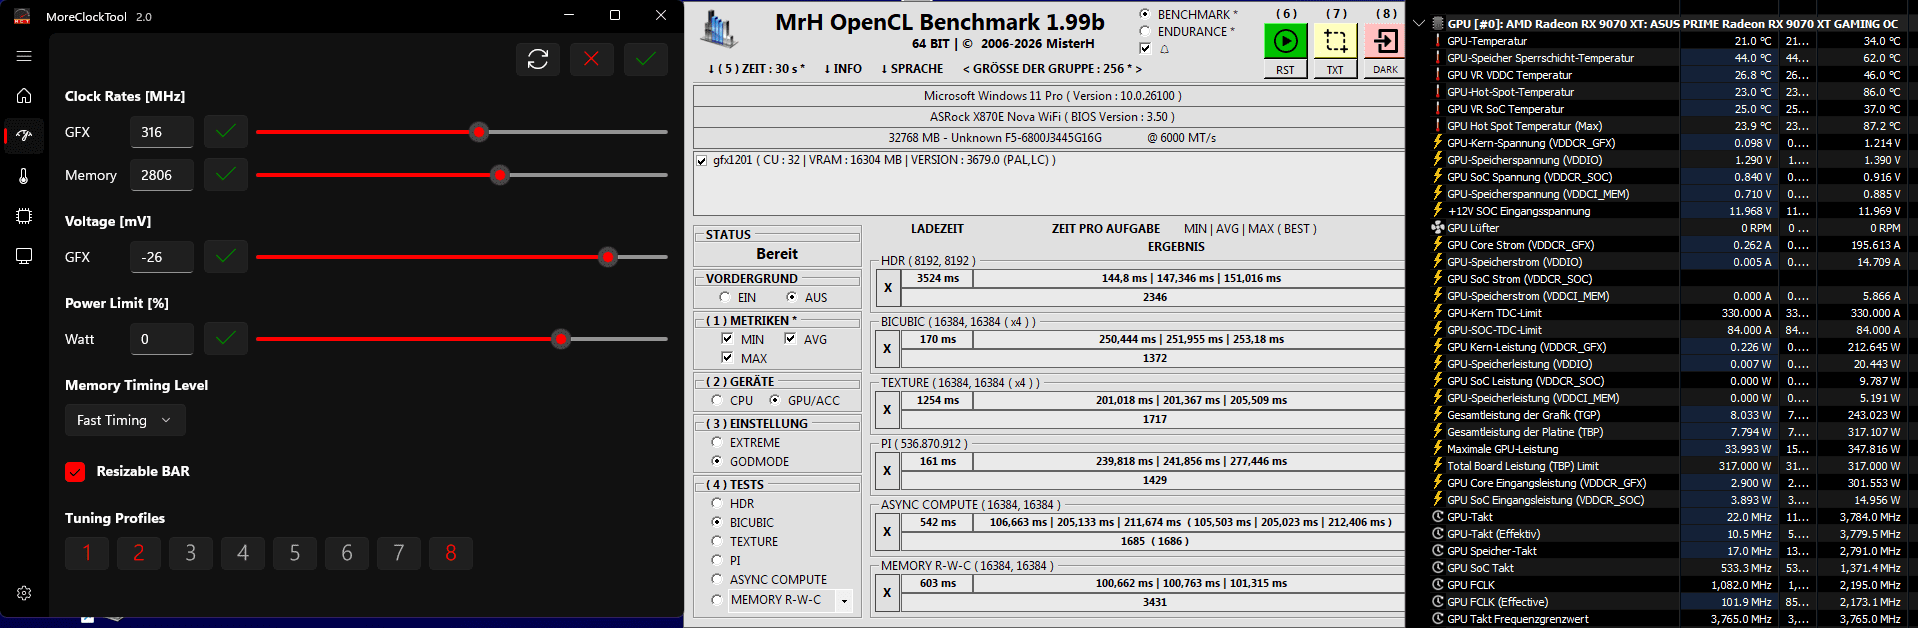
Task: Select the ASYNC COMPUTE test
Action: (717, 580)
